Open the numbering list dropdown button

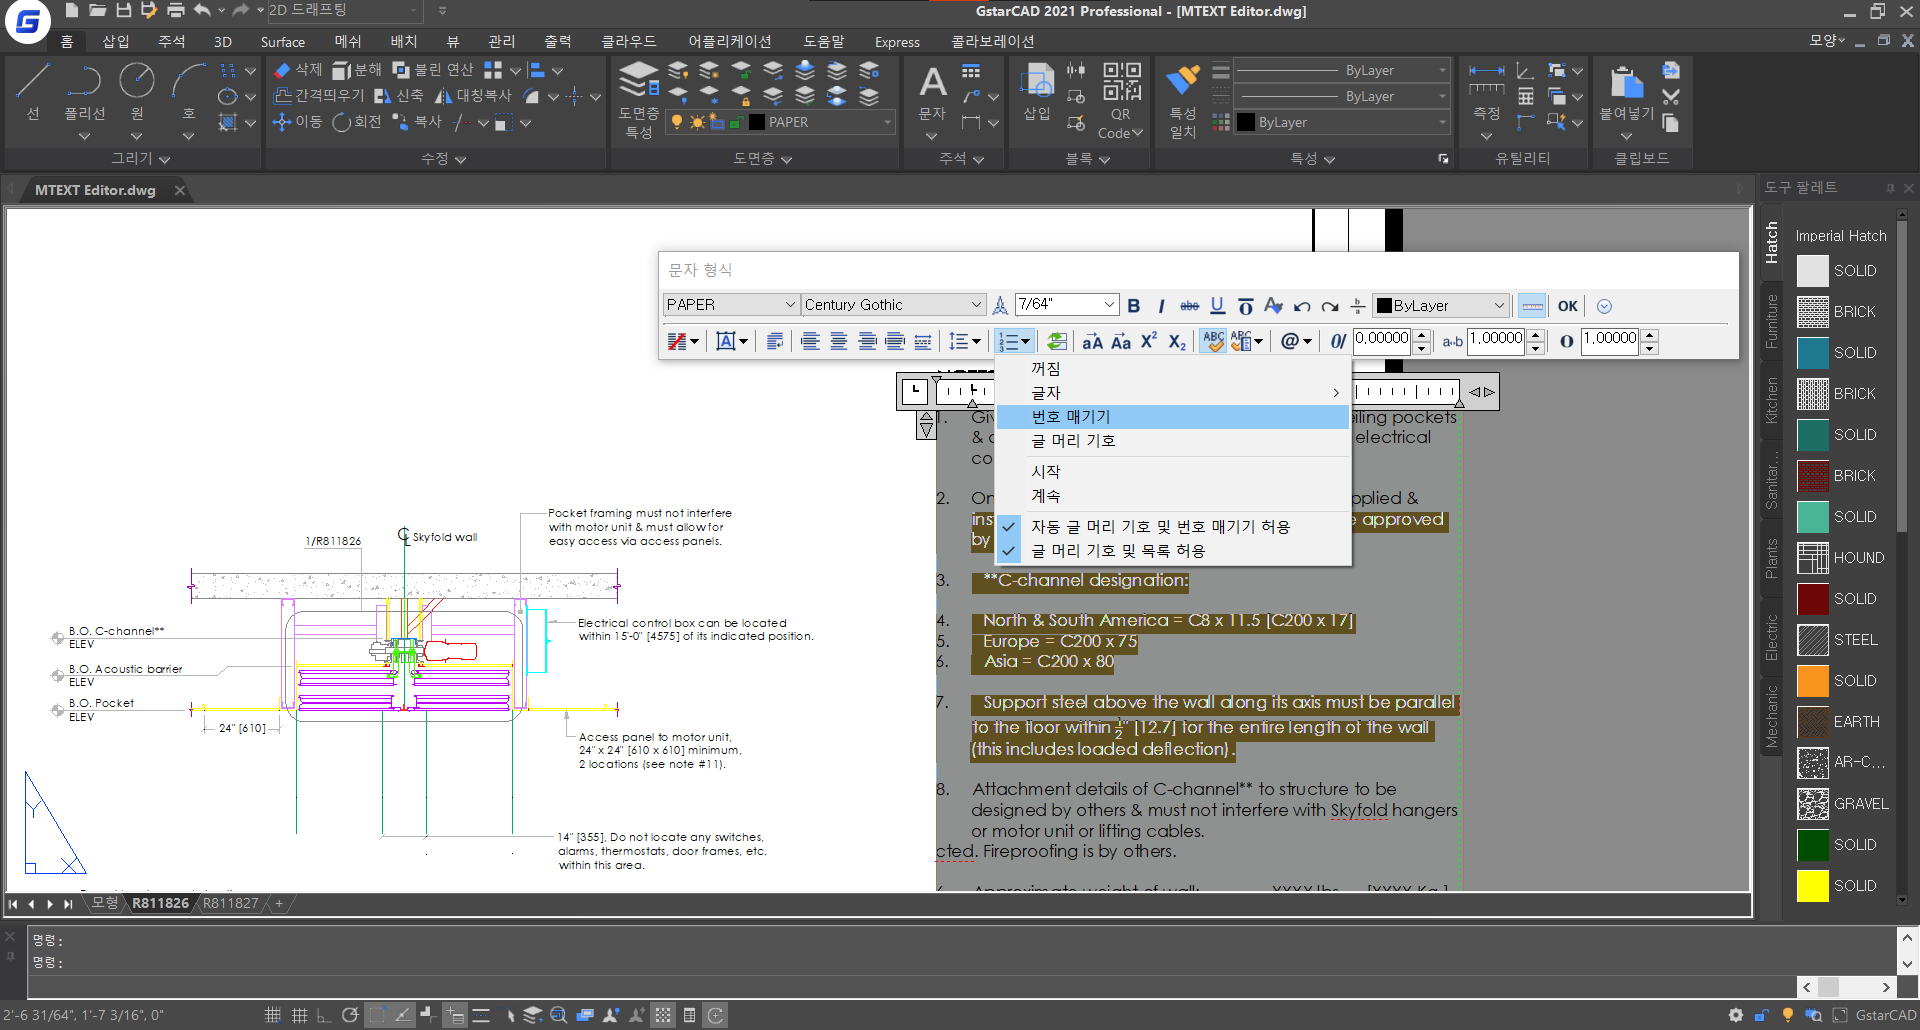click(1014, 341)
